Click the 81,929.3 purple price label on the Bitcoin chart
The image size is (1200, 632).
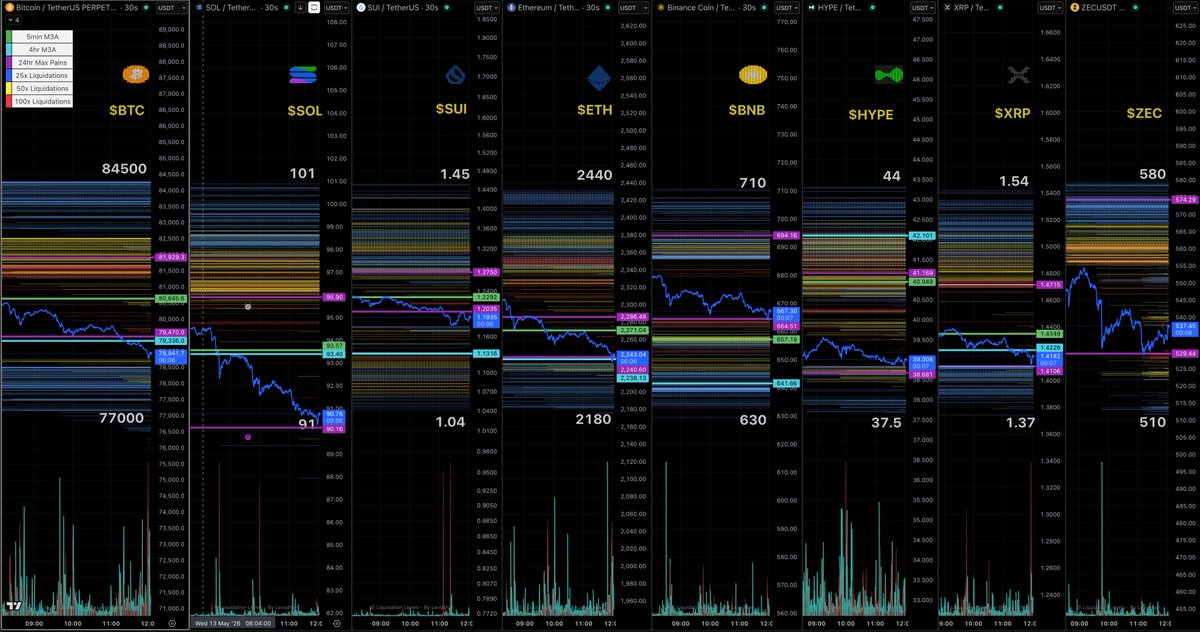coord(170,257)
